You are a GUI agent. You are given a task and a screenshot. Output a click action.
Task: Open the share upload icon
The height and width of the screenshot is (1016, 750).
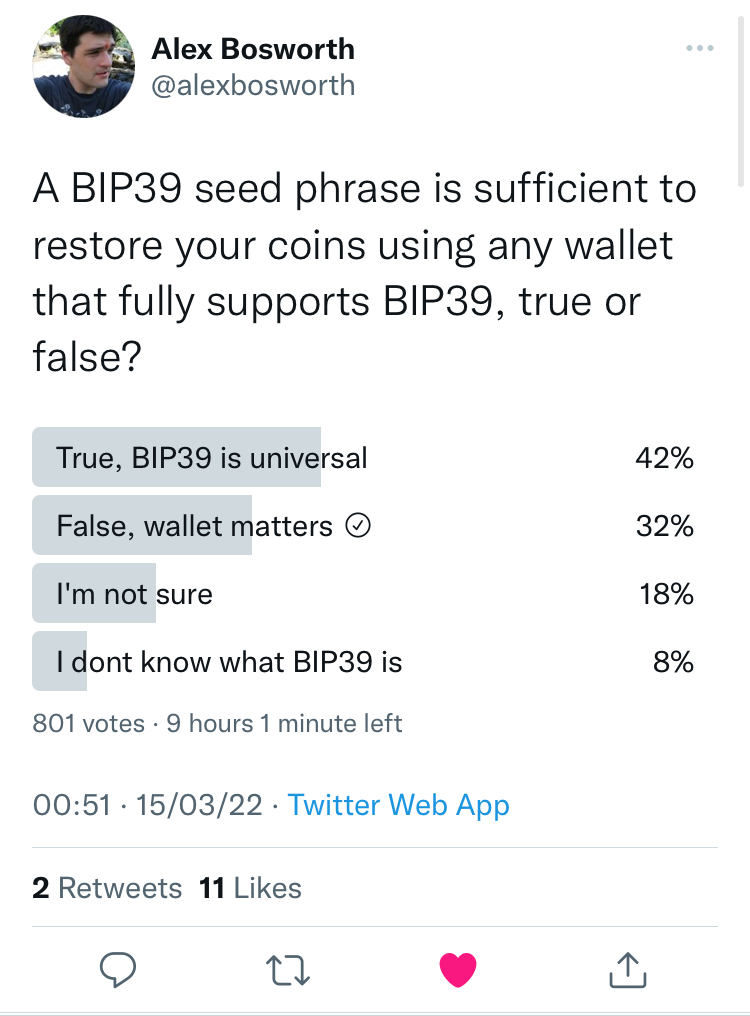point(628,969)
